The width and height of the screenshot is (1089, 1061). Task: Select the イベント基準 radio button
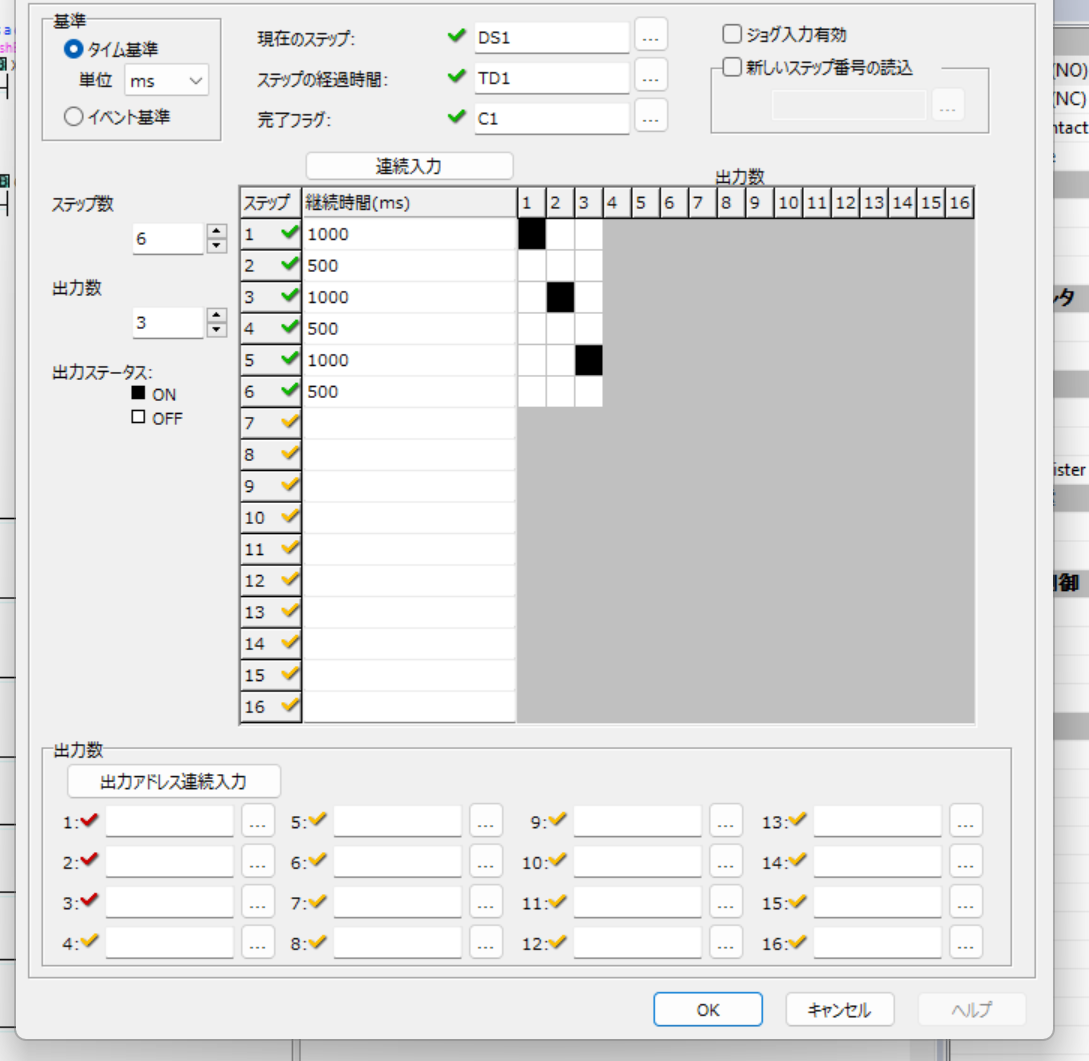pos(74,117)
